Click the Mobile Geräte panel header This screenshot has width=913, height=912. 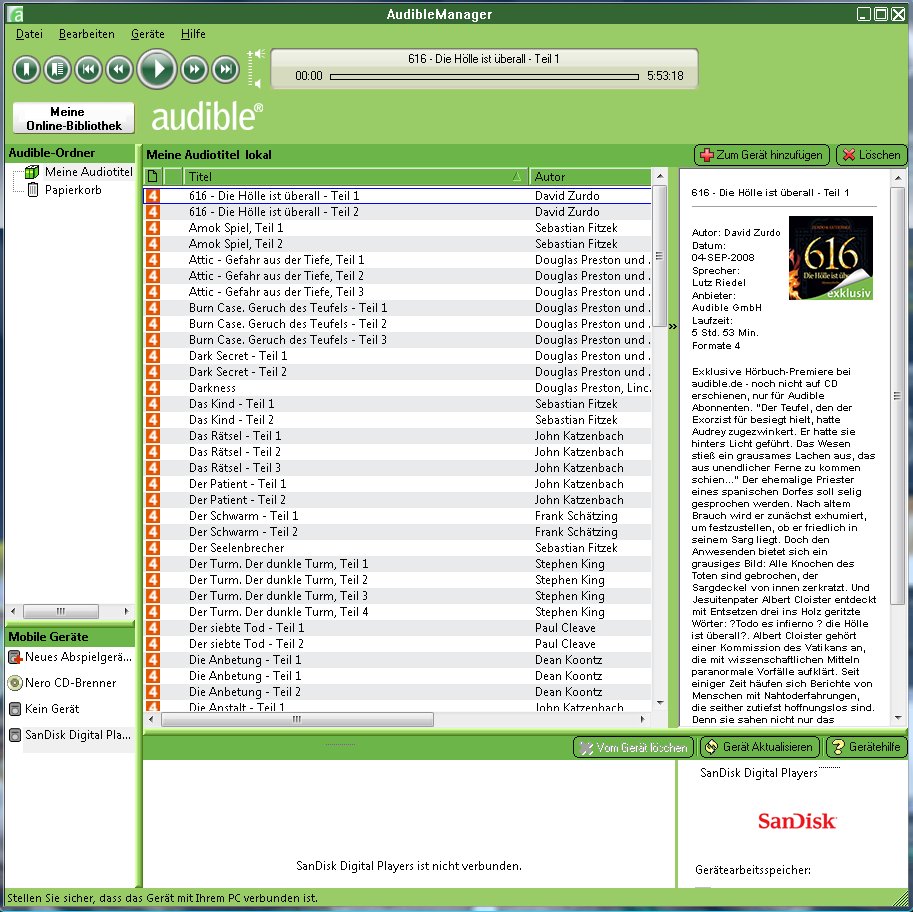coord(70,637)
